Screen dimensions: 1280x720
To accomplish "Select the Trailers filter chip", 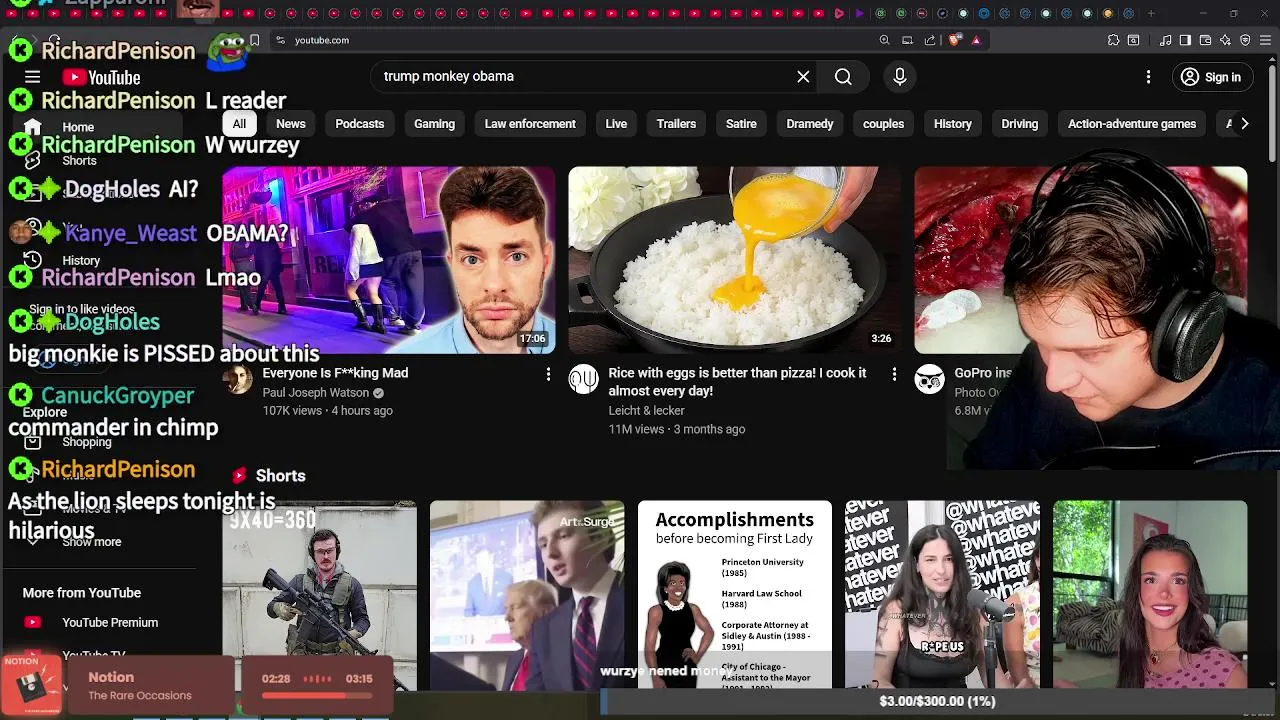I will click(676, 124).
